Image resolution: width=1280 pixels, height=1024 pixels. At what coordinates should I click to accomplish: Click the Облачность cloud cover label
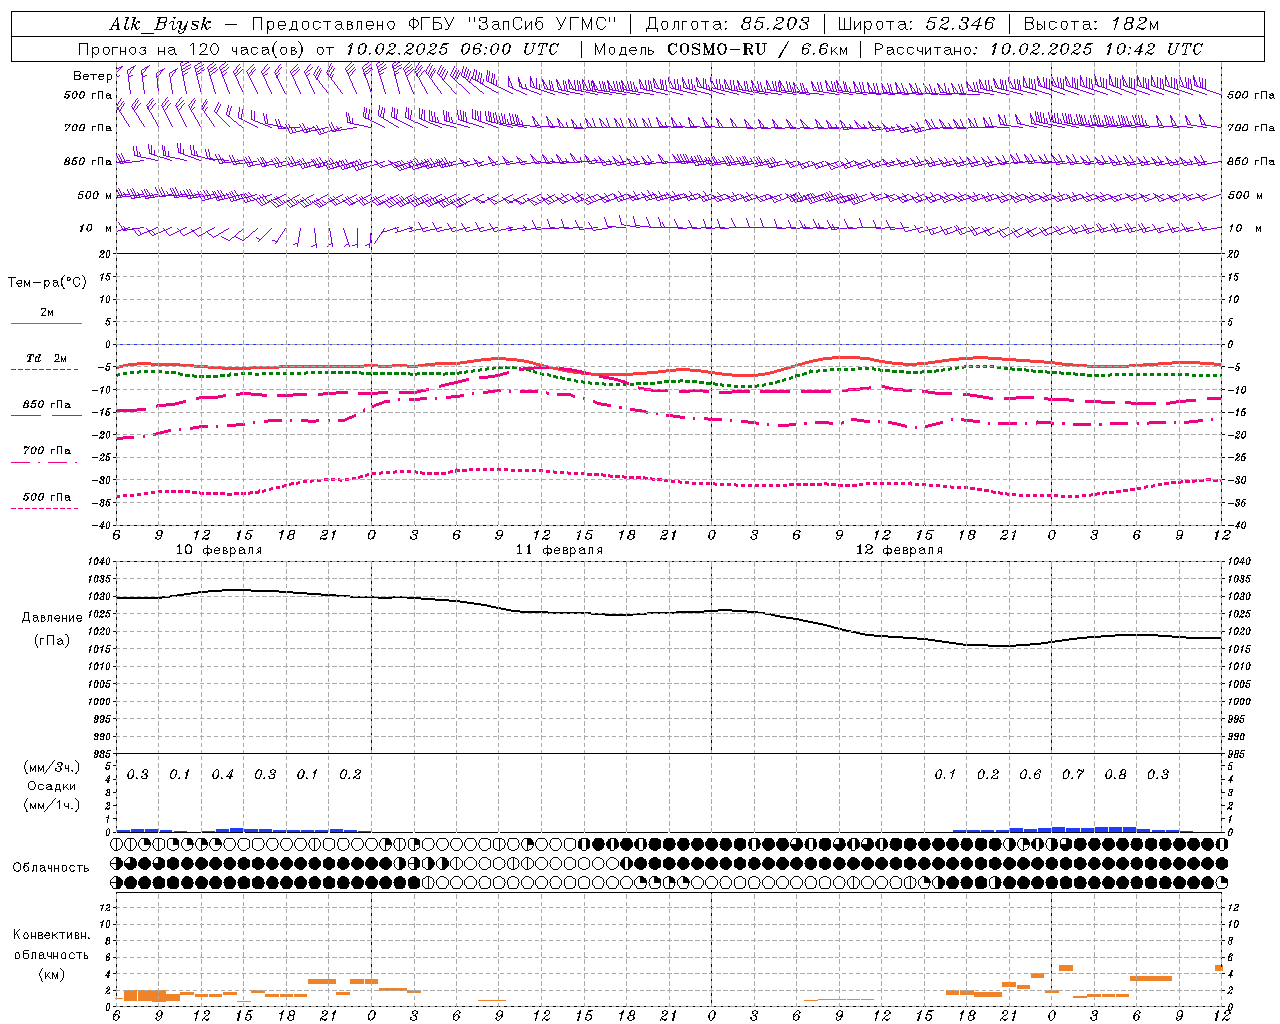[51, 867]
